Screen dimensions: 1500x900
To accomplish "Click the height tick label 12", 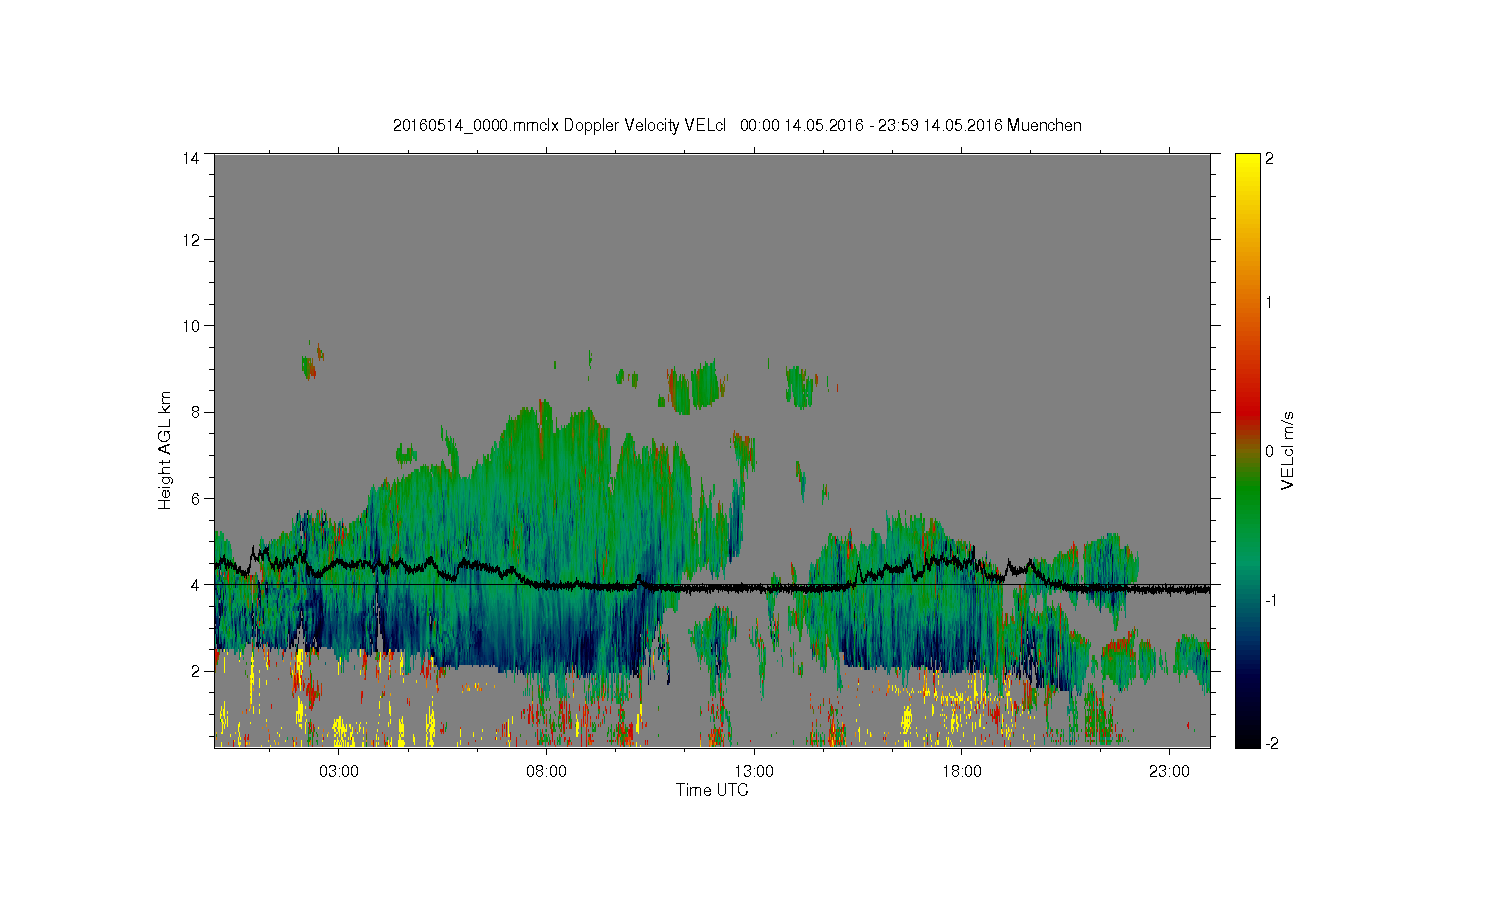I will click(191, 239).
